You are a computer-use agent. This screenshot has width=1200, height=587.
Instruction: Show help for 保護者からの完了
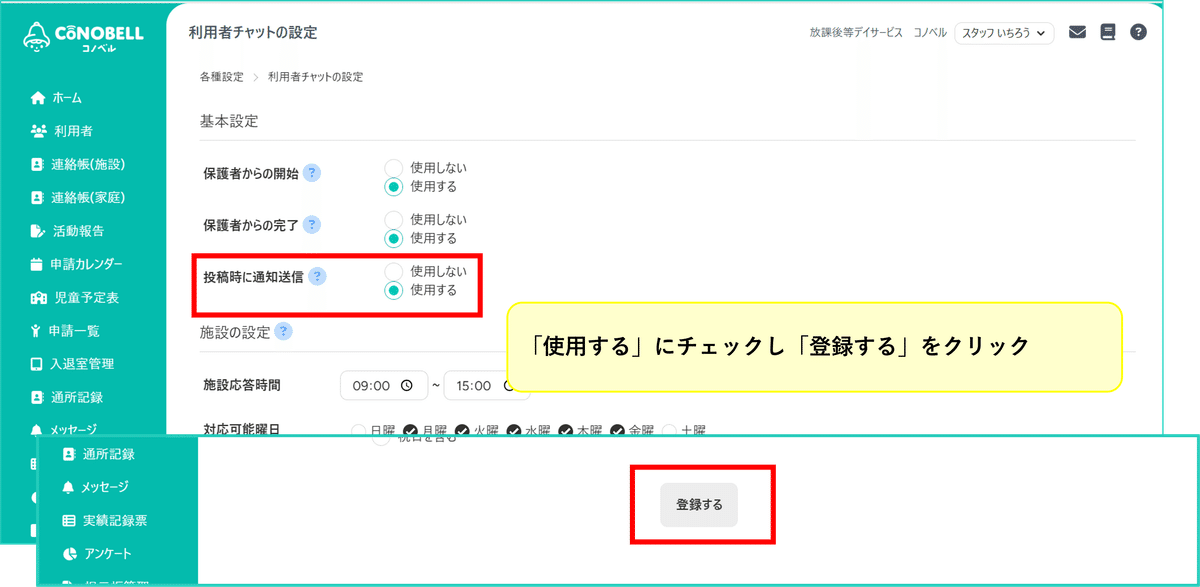click(312, 225)
